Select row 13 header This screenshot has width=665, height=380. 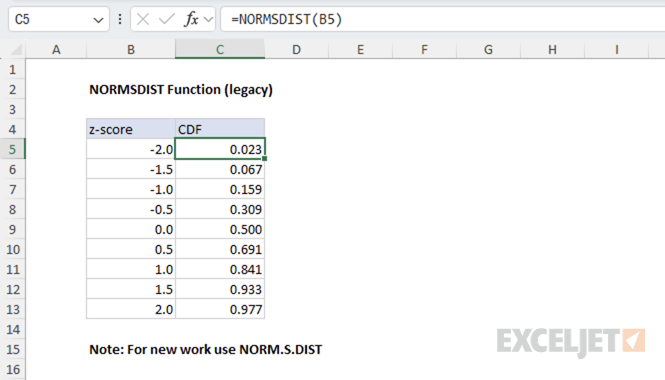pos(13,309)
